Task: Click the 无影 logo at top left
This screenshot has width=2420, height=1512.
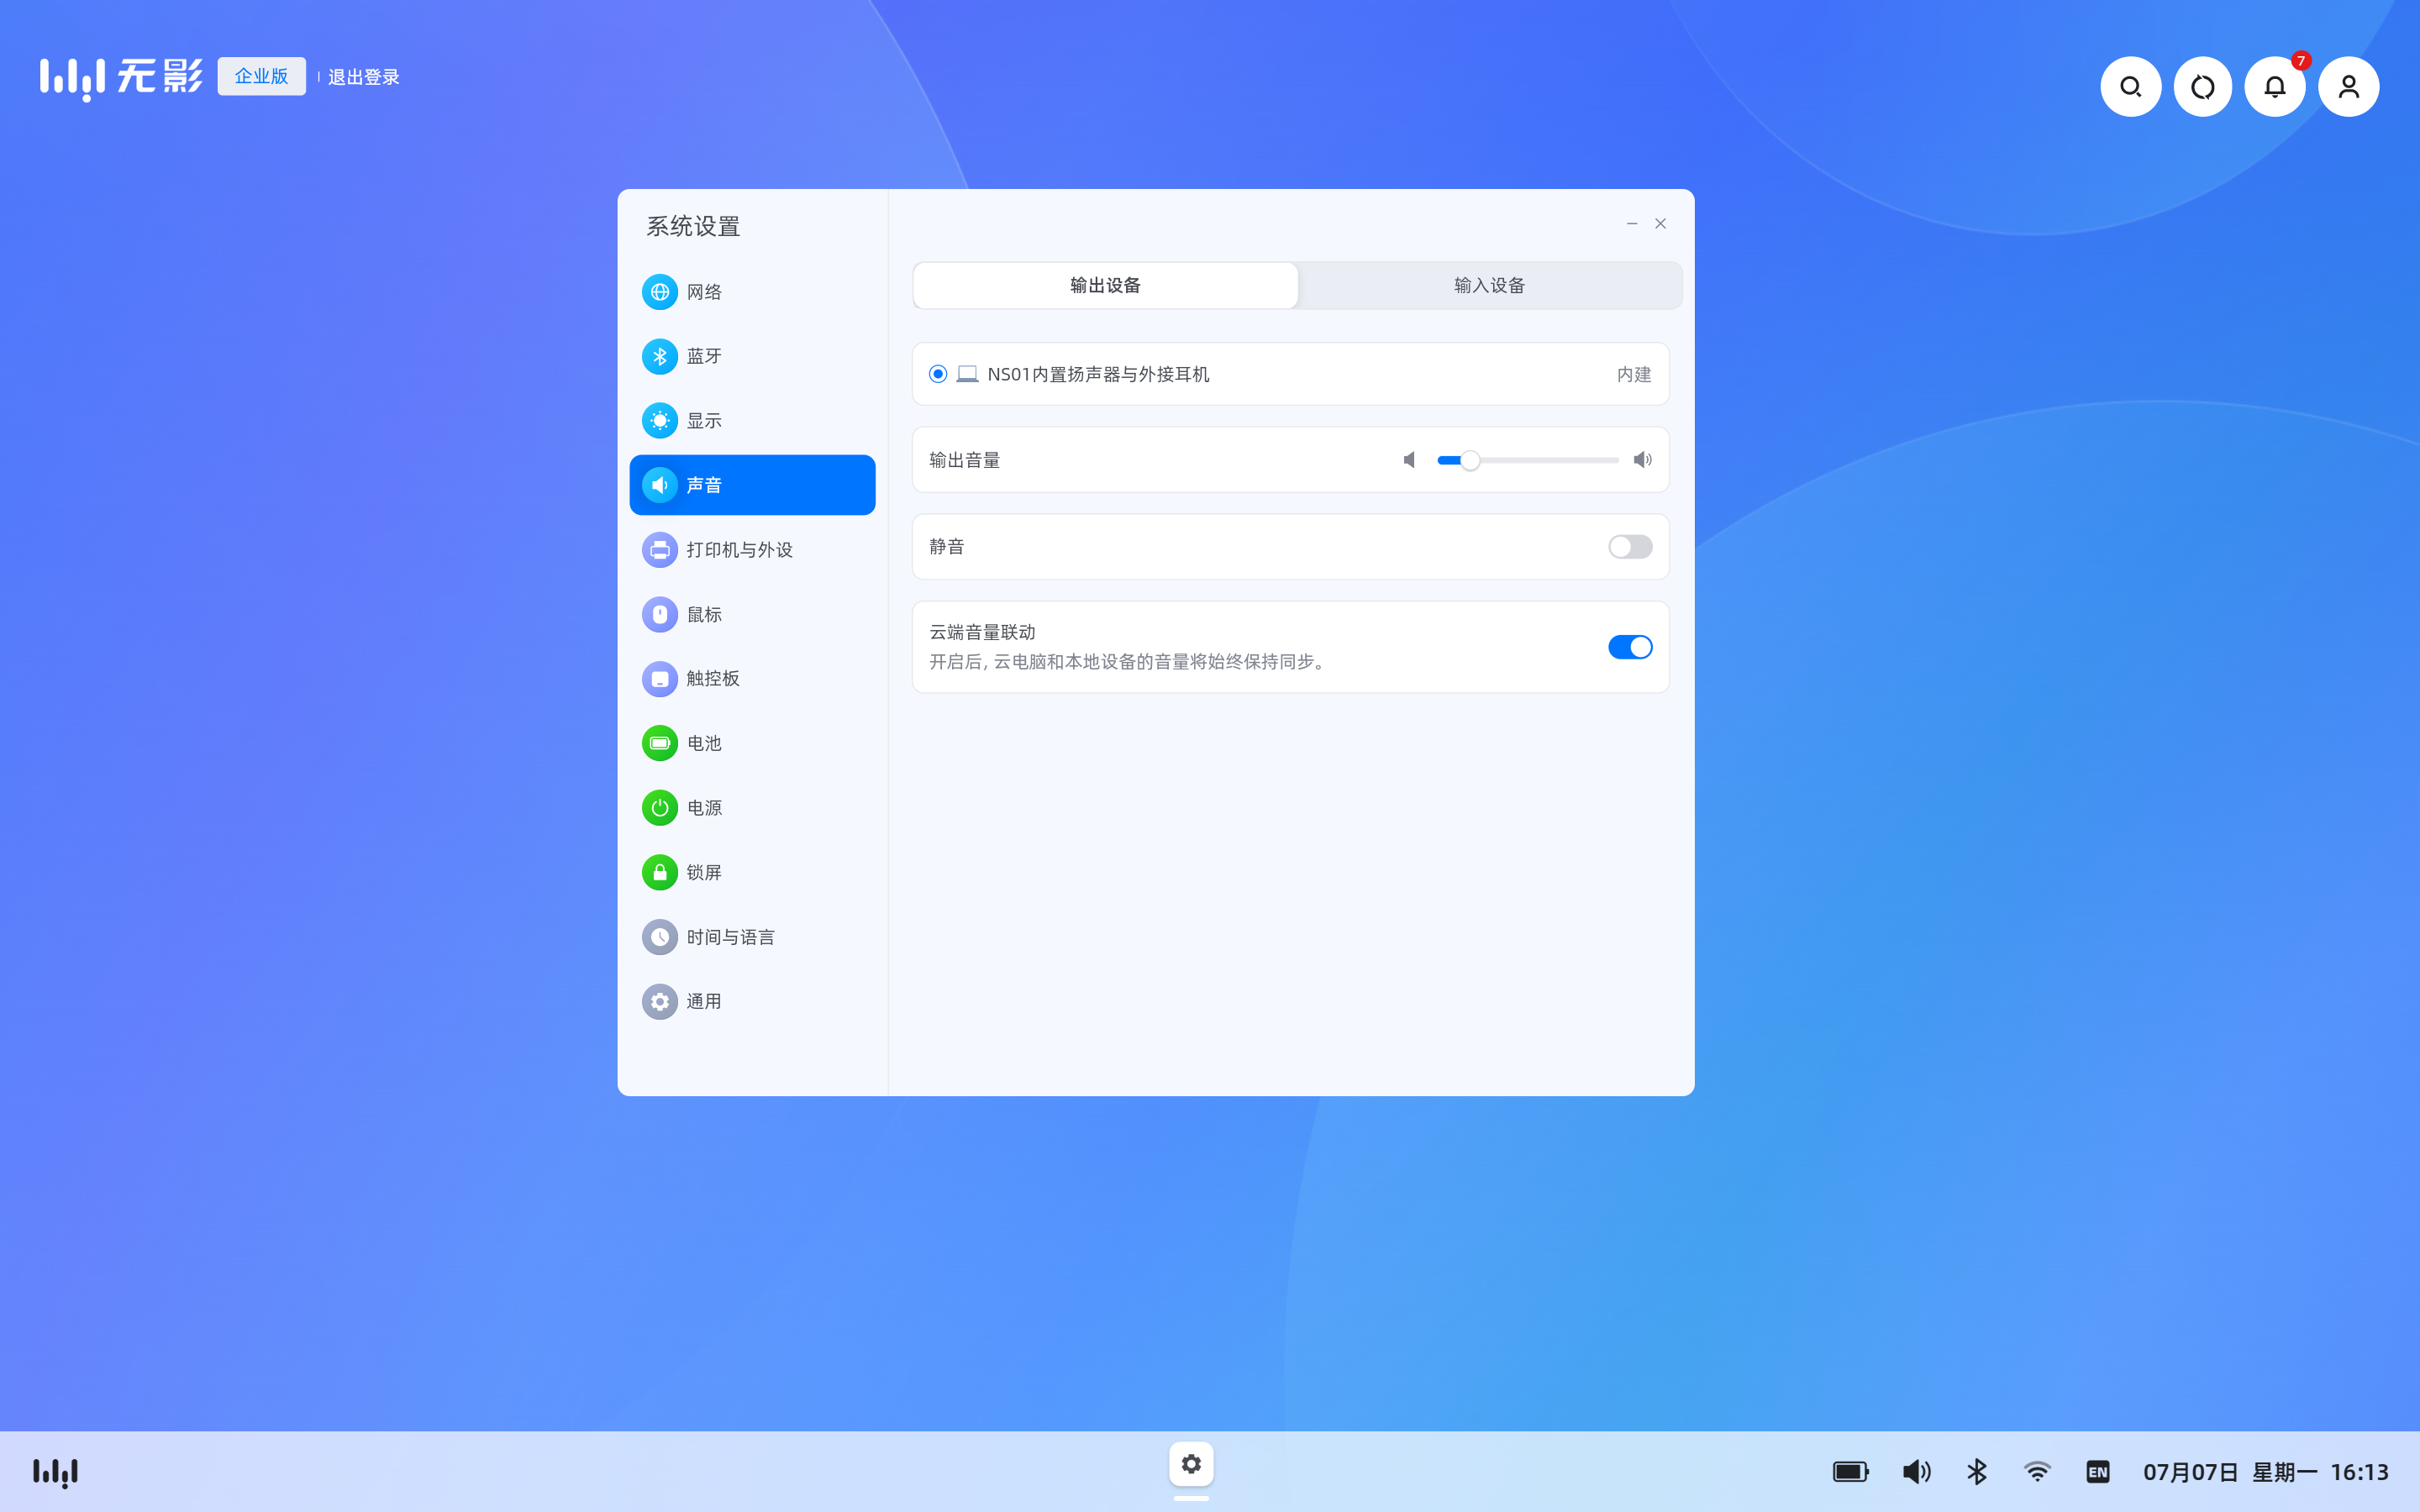Action: pos(121,77)
